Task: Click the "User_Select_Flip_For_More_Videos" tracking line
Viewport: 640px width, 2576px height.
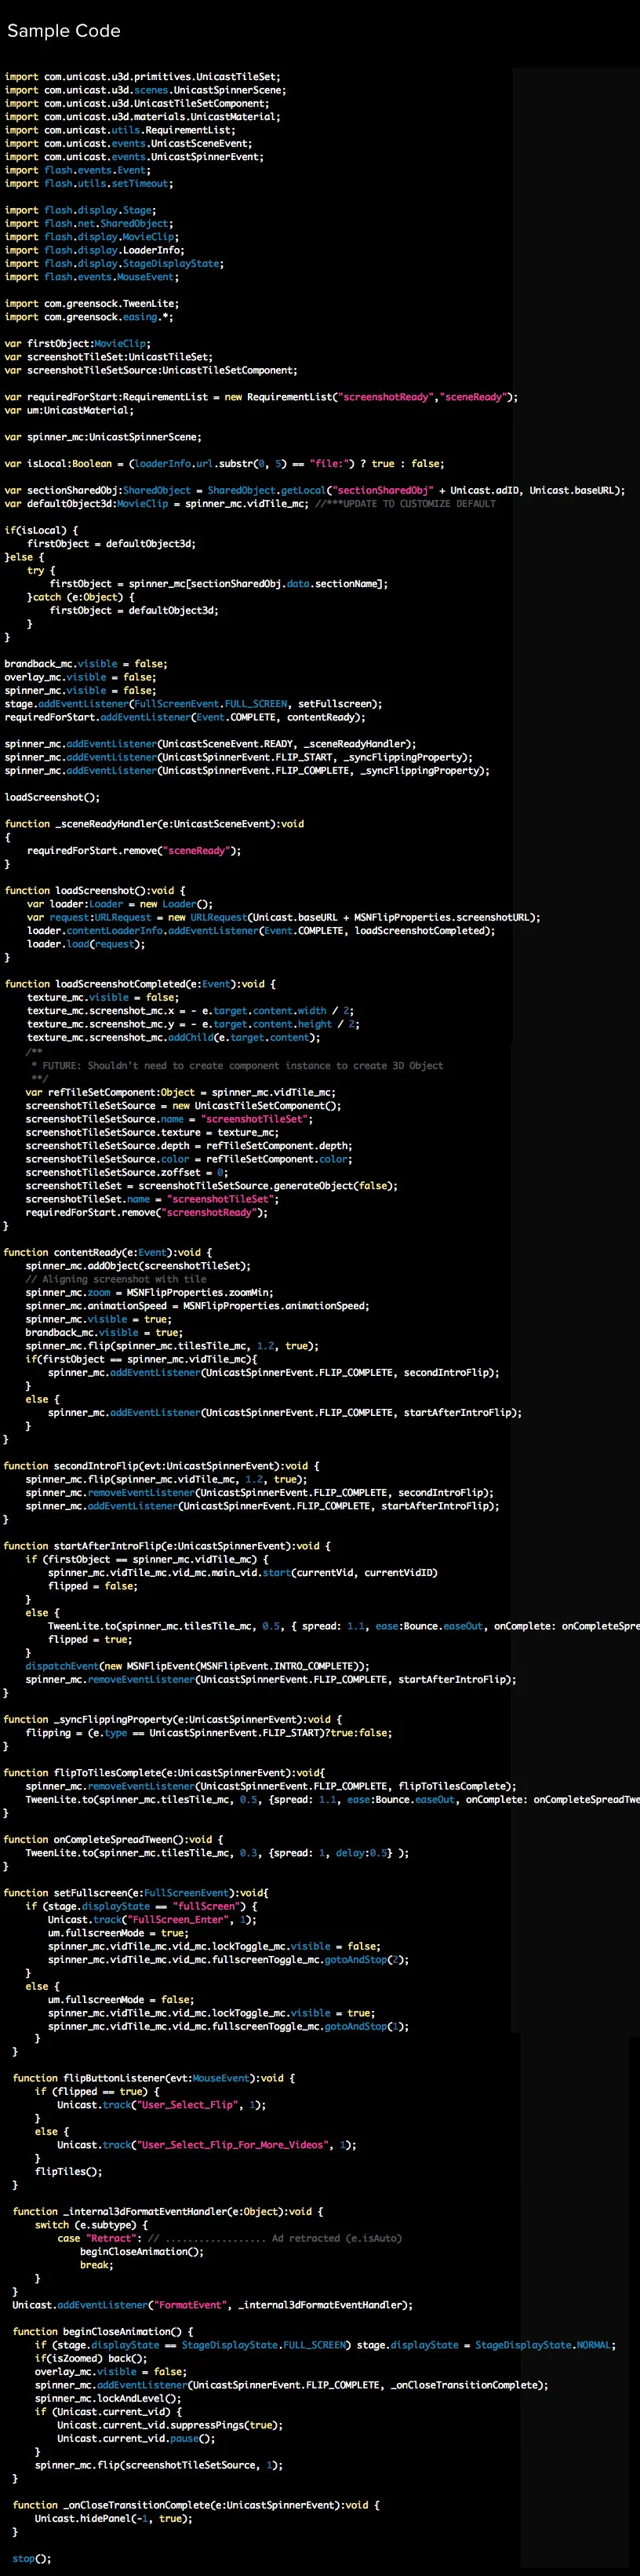Action: click(207, 2145)
